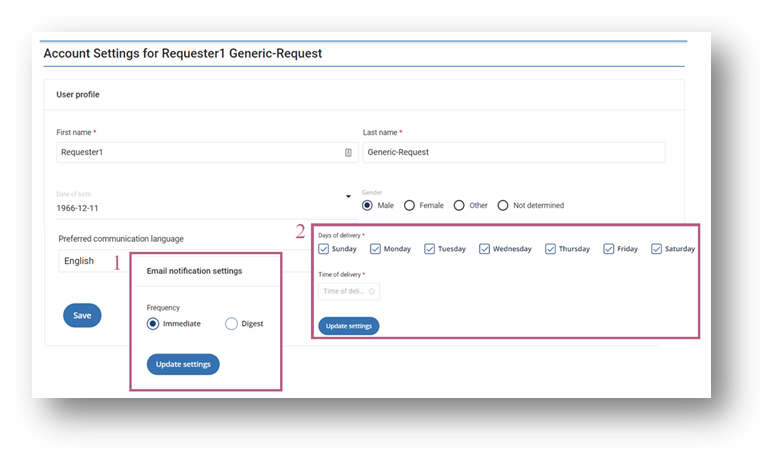Click the Save button

point(82,315)
